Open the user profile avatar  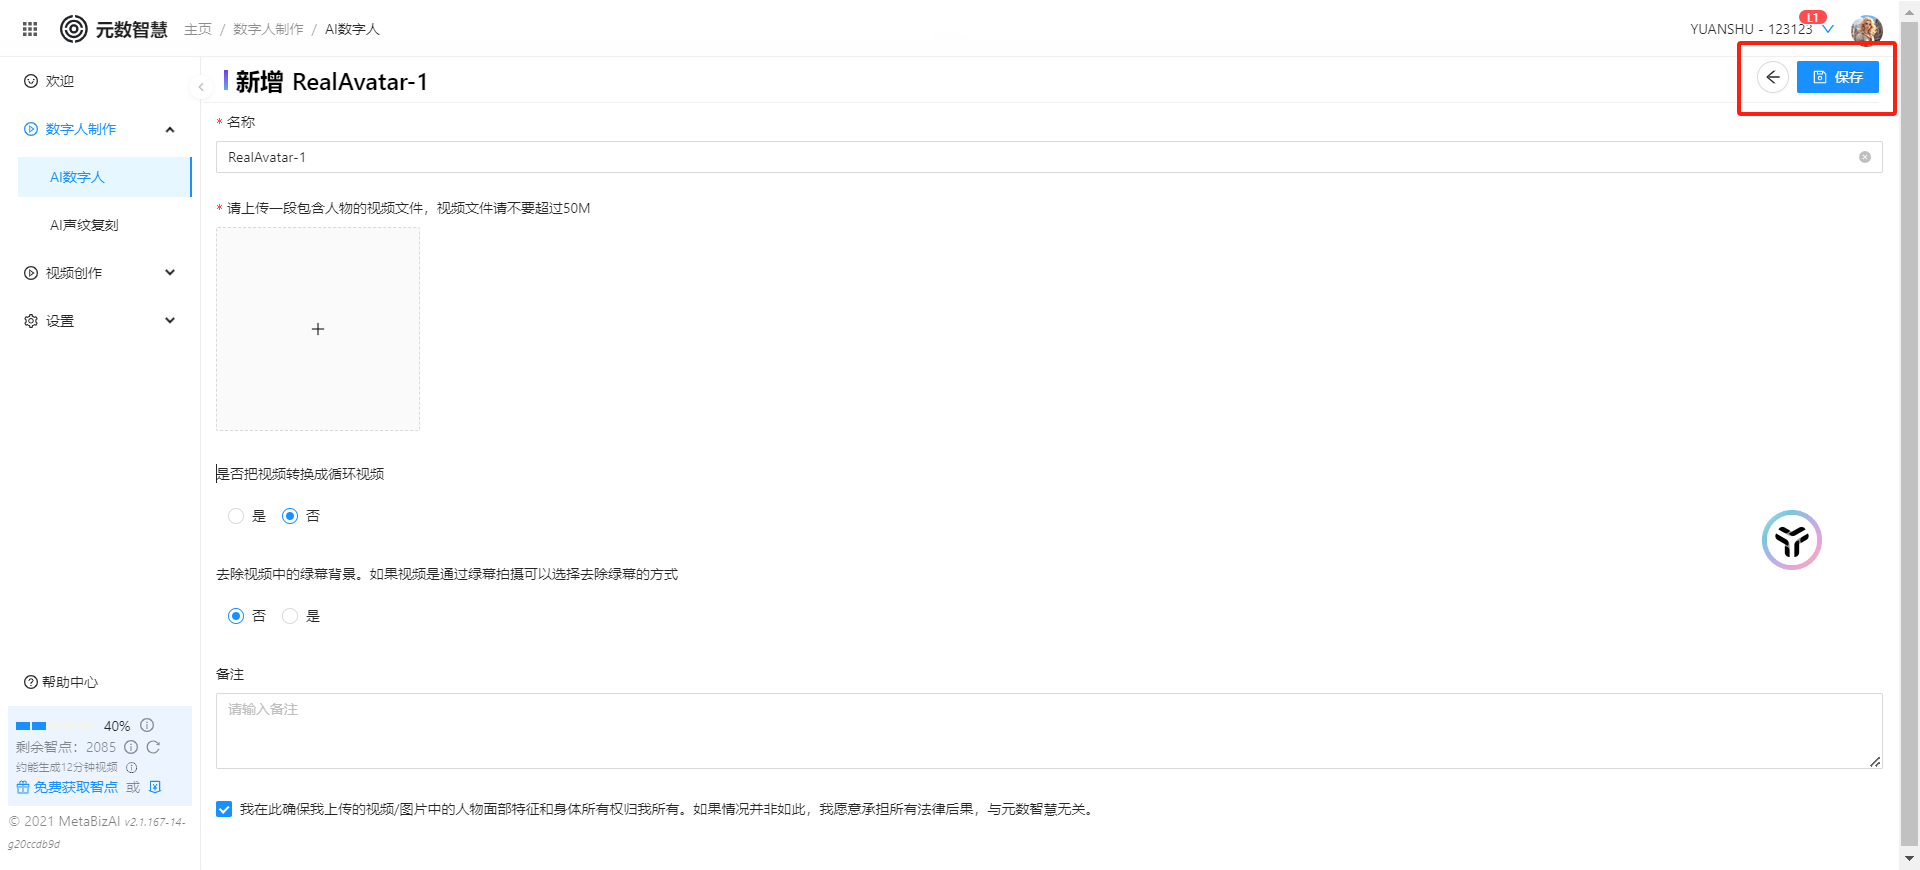pos(1866,30)
